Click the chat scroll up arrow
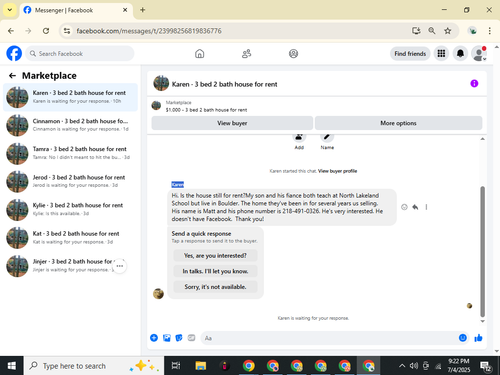This screenshot has width=500, height=375. (482, 139)
